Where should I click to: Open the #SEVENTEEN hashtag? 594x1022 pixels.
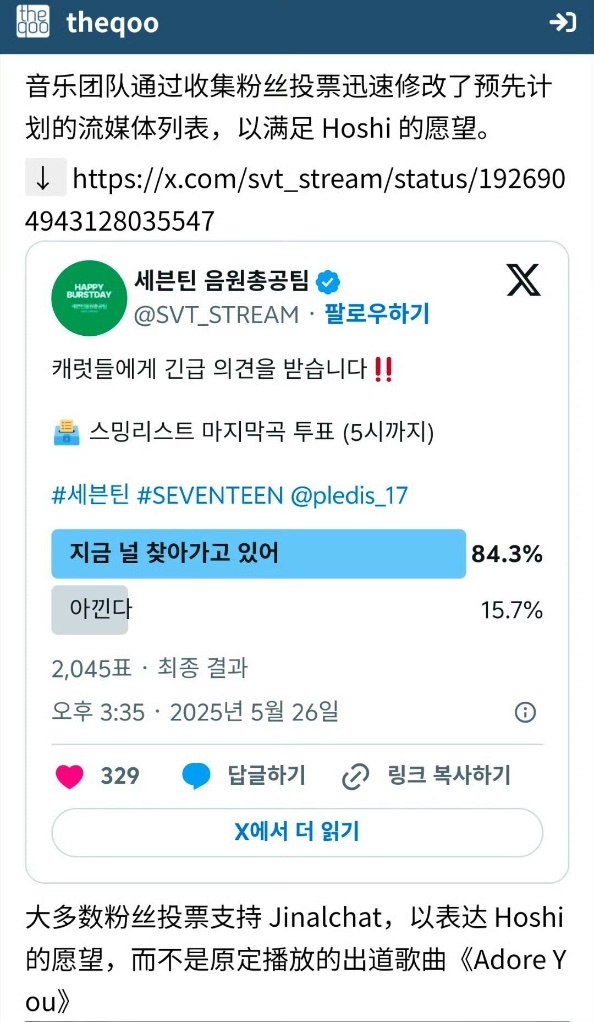tap(210, 495)
